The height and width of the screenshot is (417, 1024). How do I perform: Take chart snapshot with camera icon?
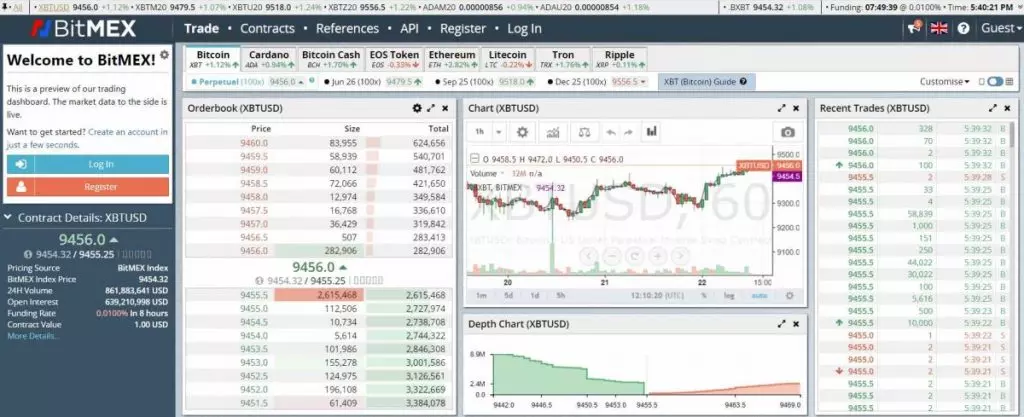click(x=788, y=132)
